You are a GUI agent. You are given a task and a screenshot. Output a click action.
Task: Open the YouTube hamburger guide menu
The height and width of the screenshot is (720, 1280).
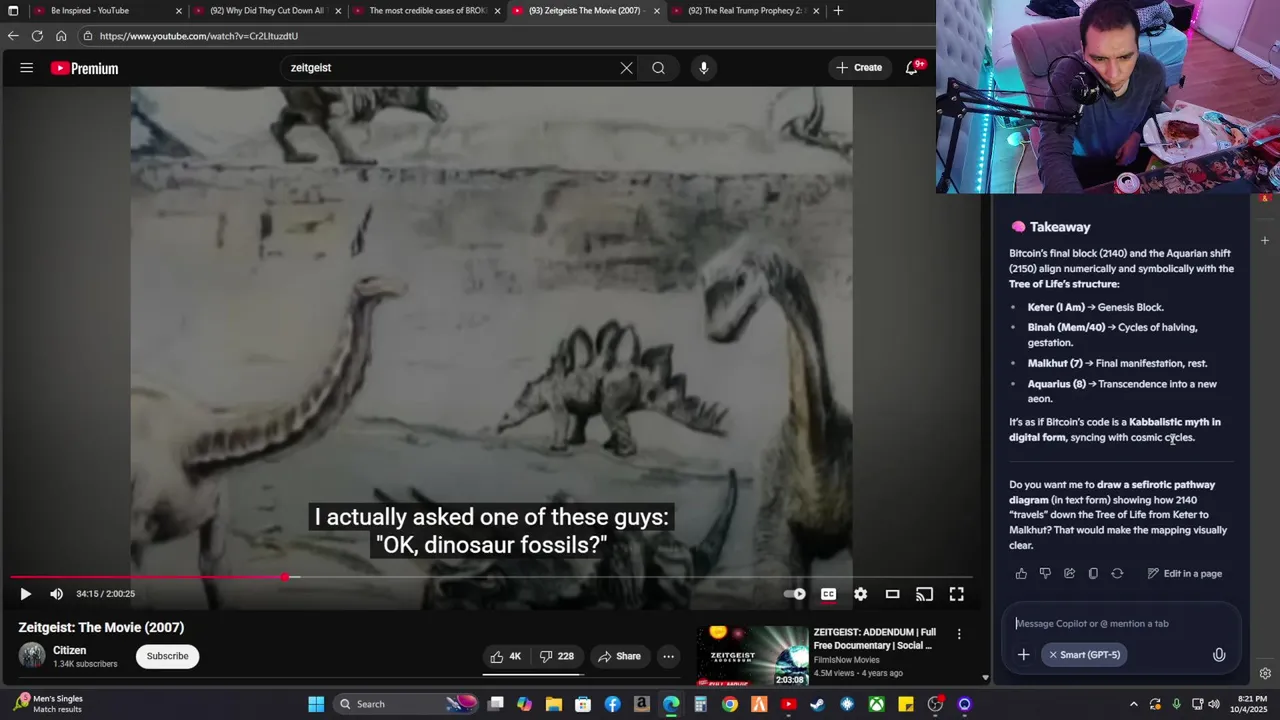(27, 68)
